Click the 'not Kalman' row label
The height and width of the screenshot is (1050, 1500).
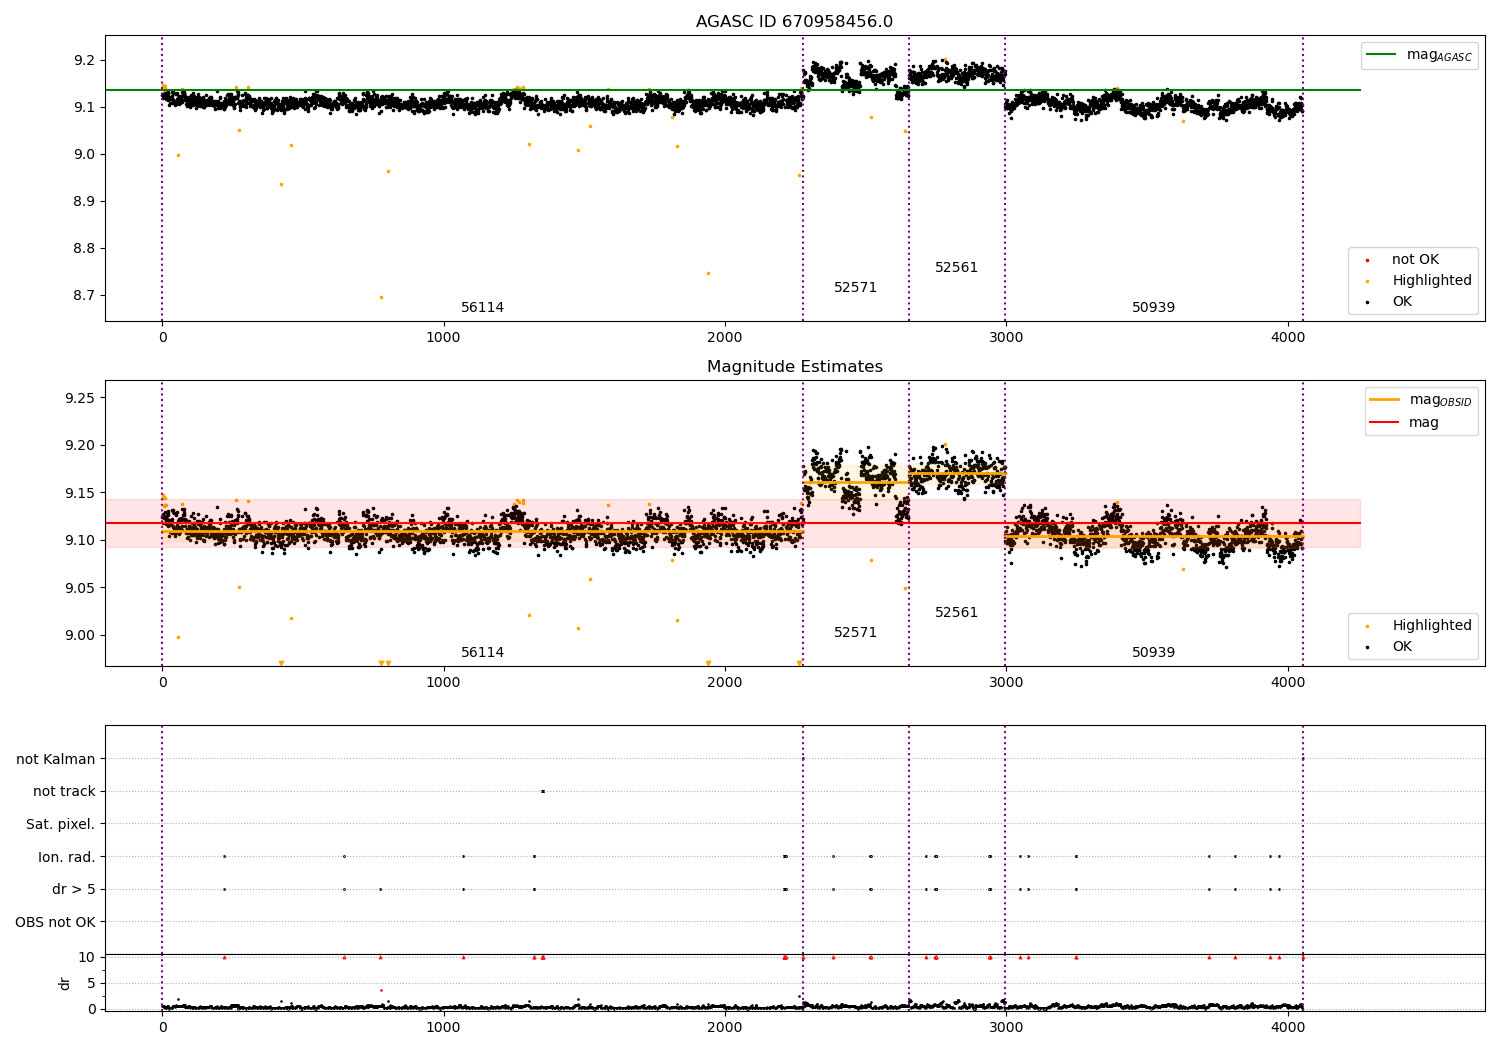pyautogui.click(x=56, y=759)
